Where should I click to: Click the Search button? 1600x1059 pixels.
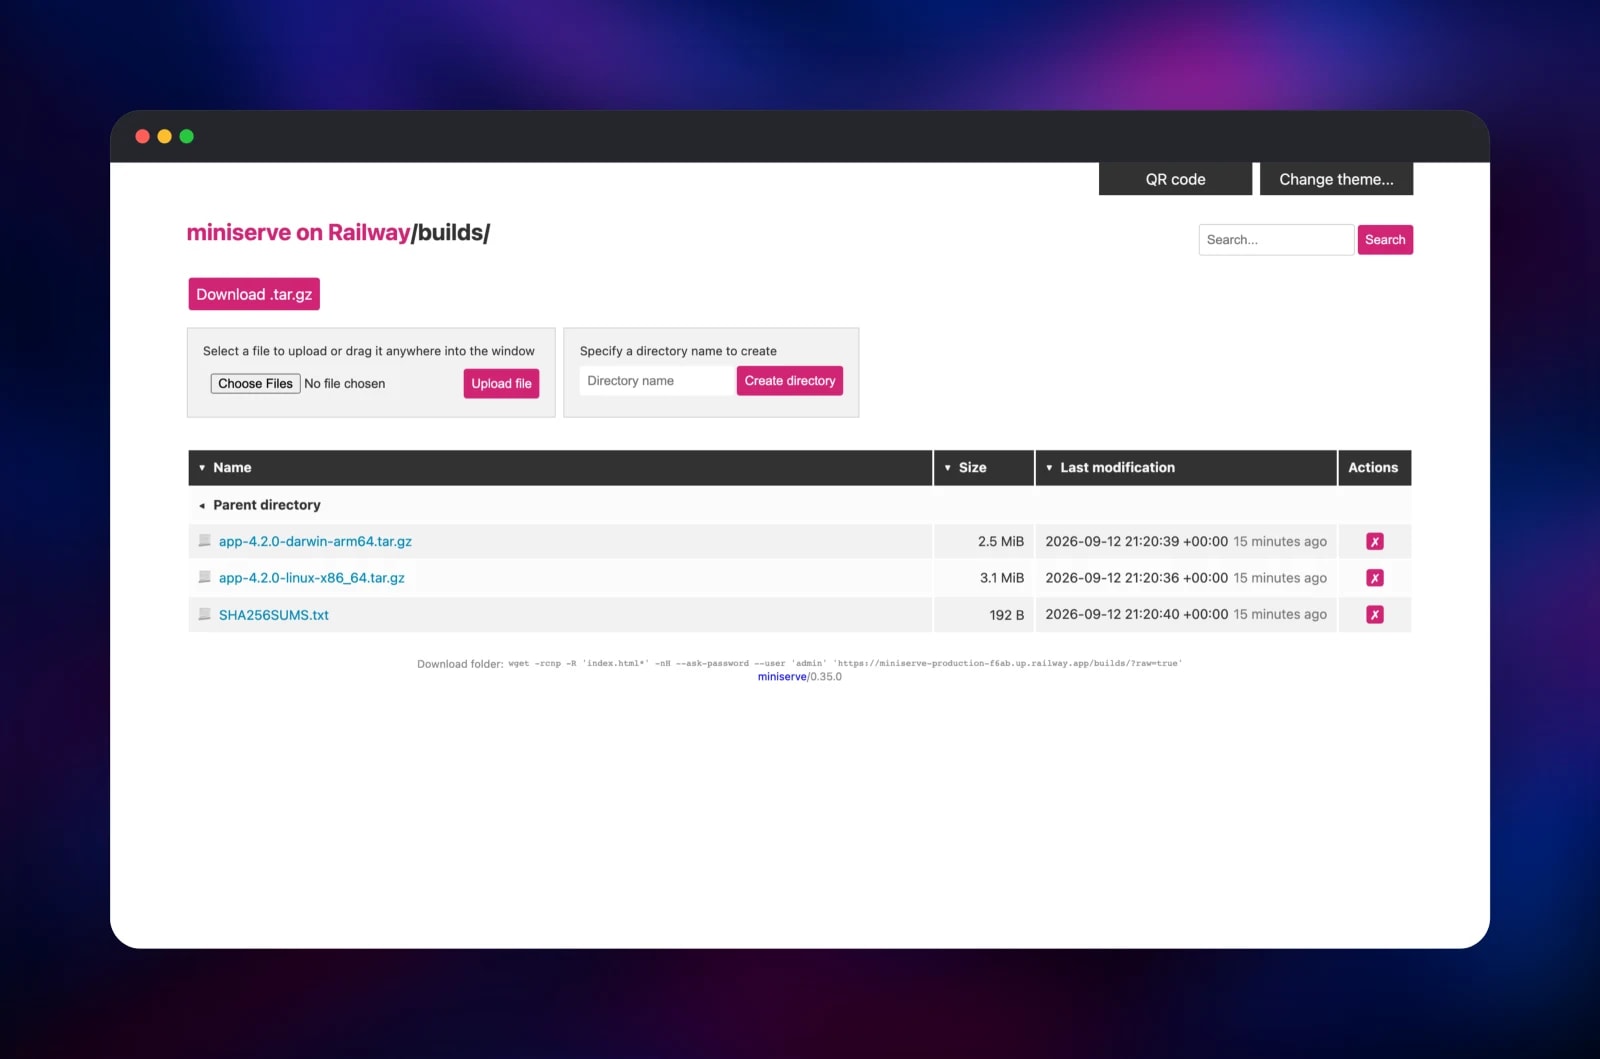point(1385,240)
